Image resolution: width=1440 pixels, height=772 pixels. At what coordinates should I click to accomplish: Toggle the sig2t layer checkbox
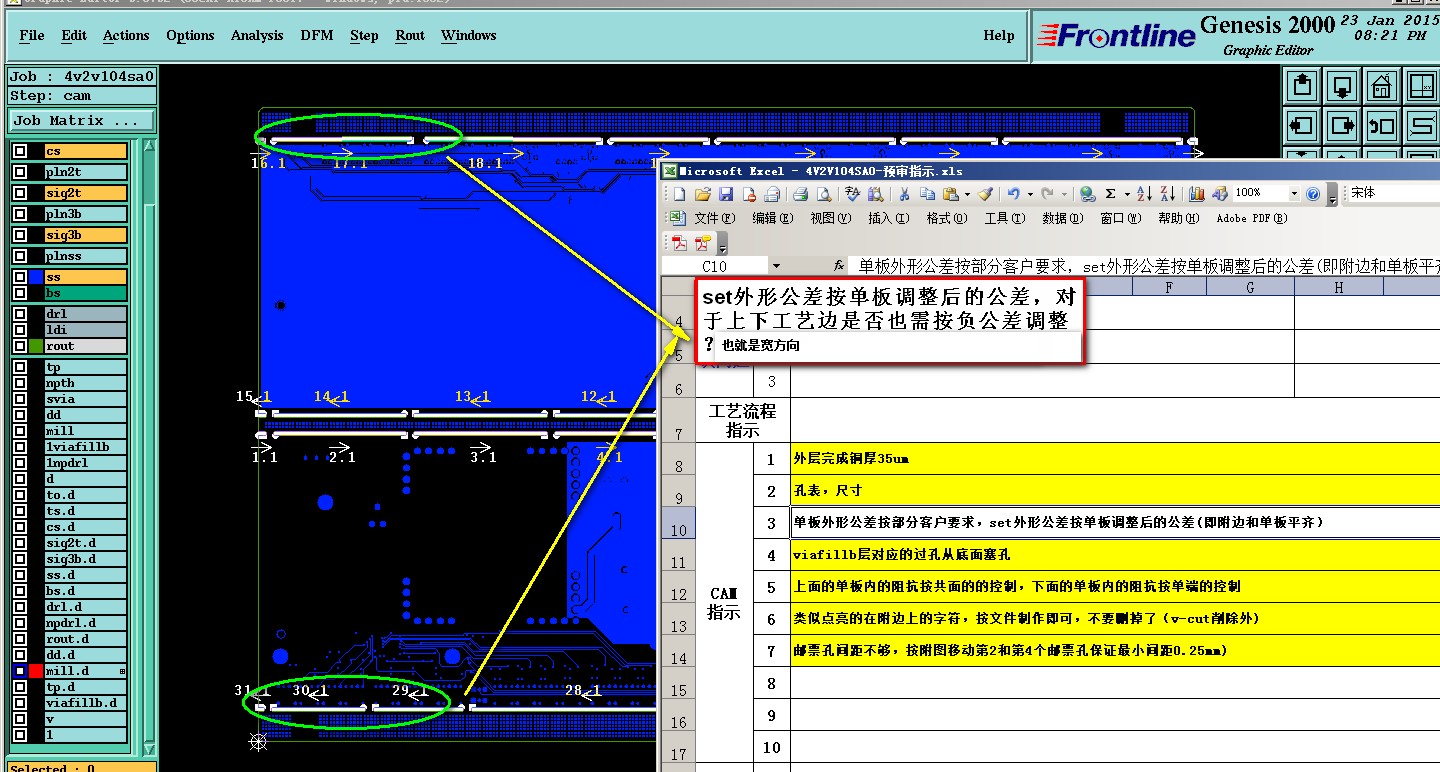pos(20,193)
